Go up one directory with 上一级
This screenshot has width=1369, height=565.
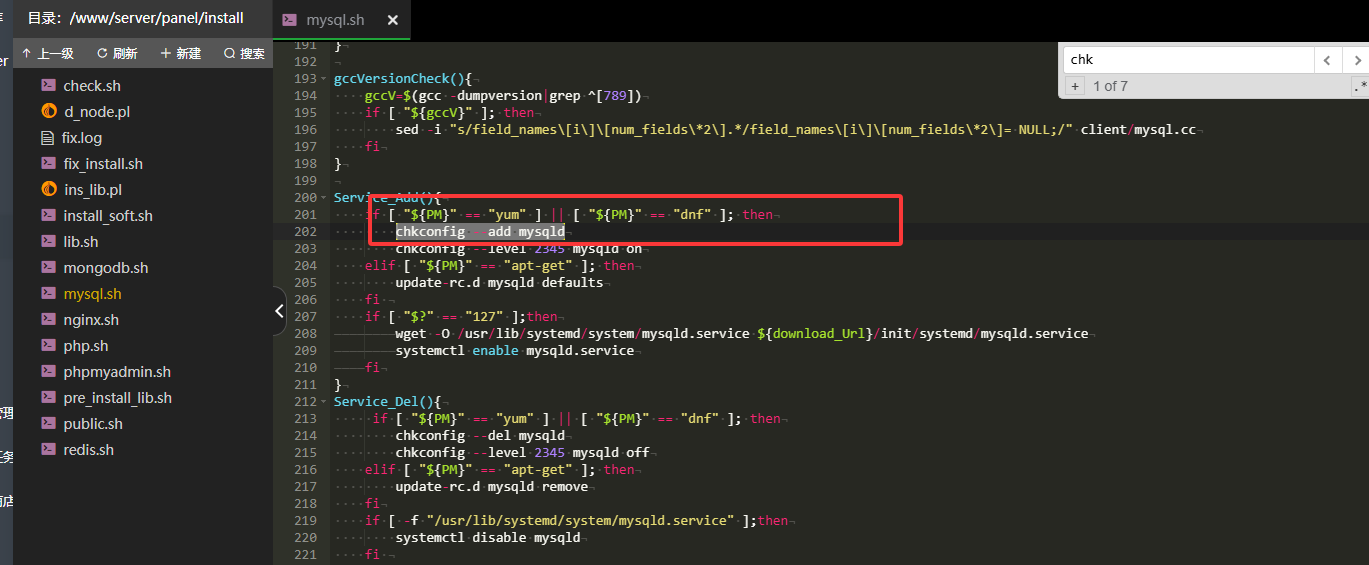click(47, 53)
